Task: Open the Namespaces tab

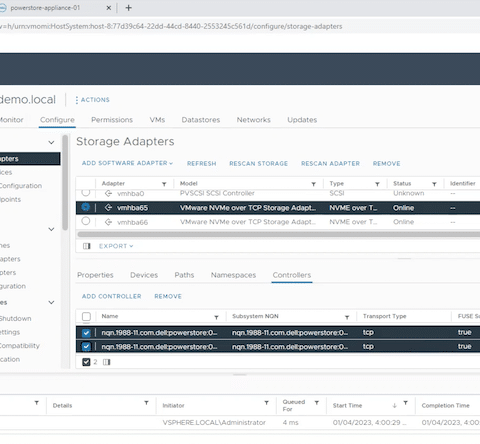Action: (x=233, y=275)
